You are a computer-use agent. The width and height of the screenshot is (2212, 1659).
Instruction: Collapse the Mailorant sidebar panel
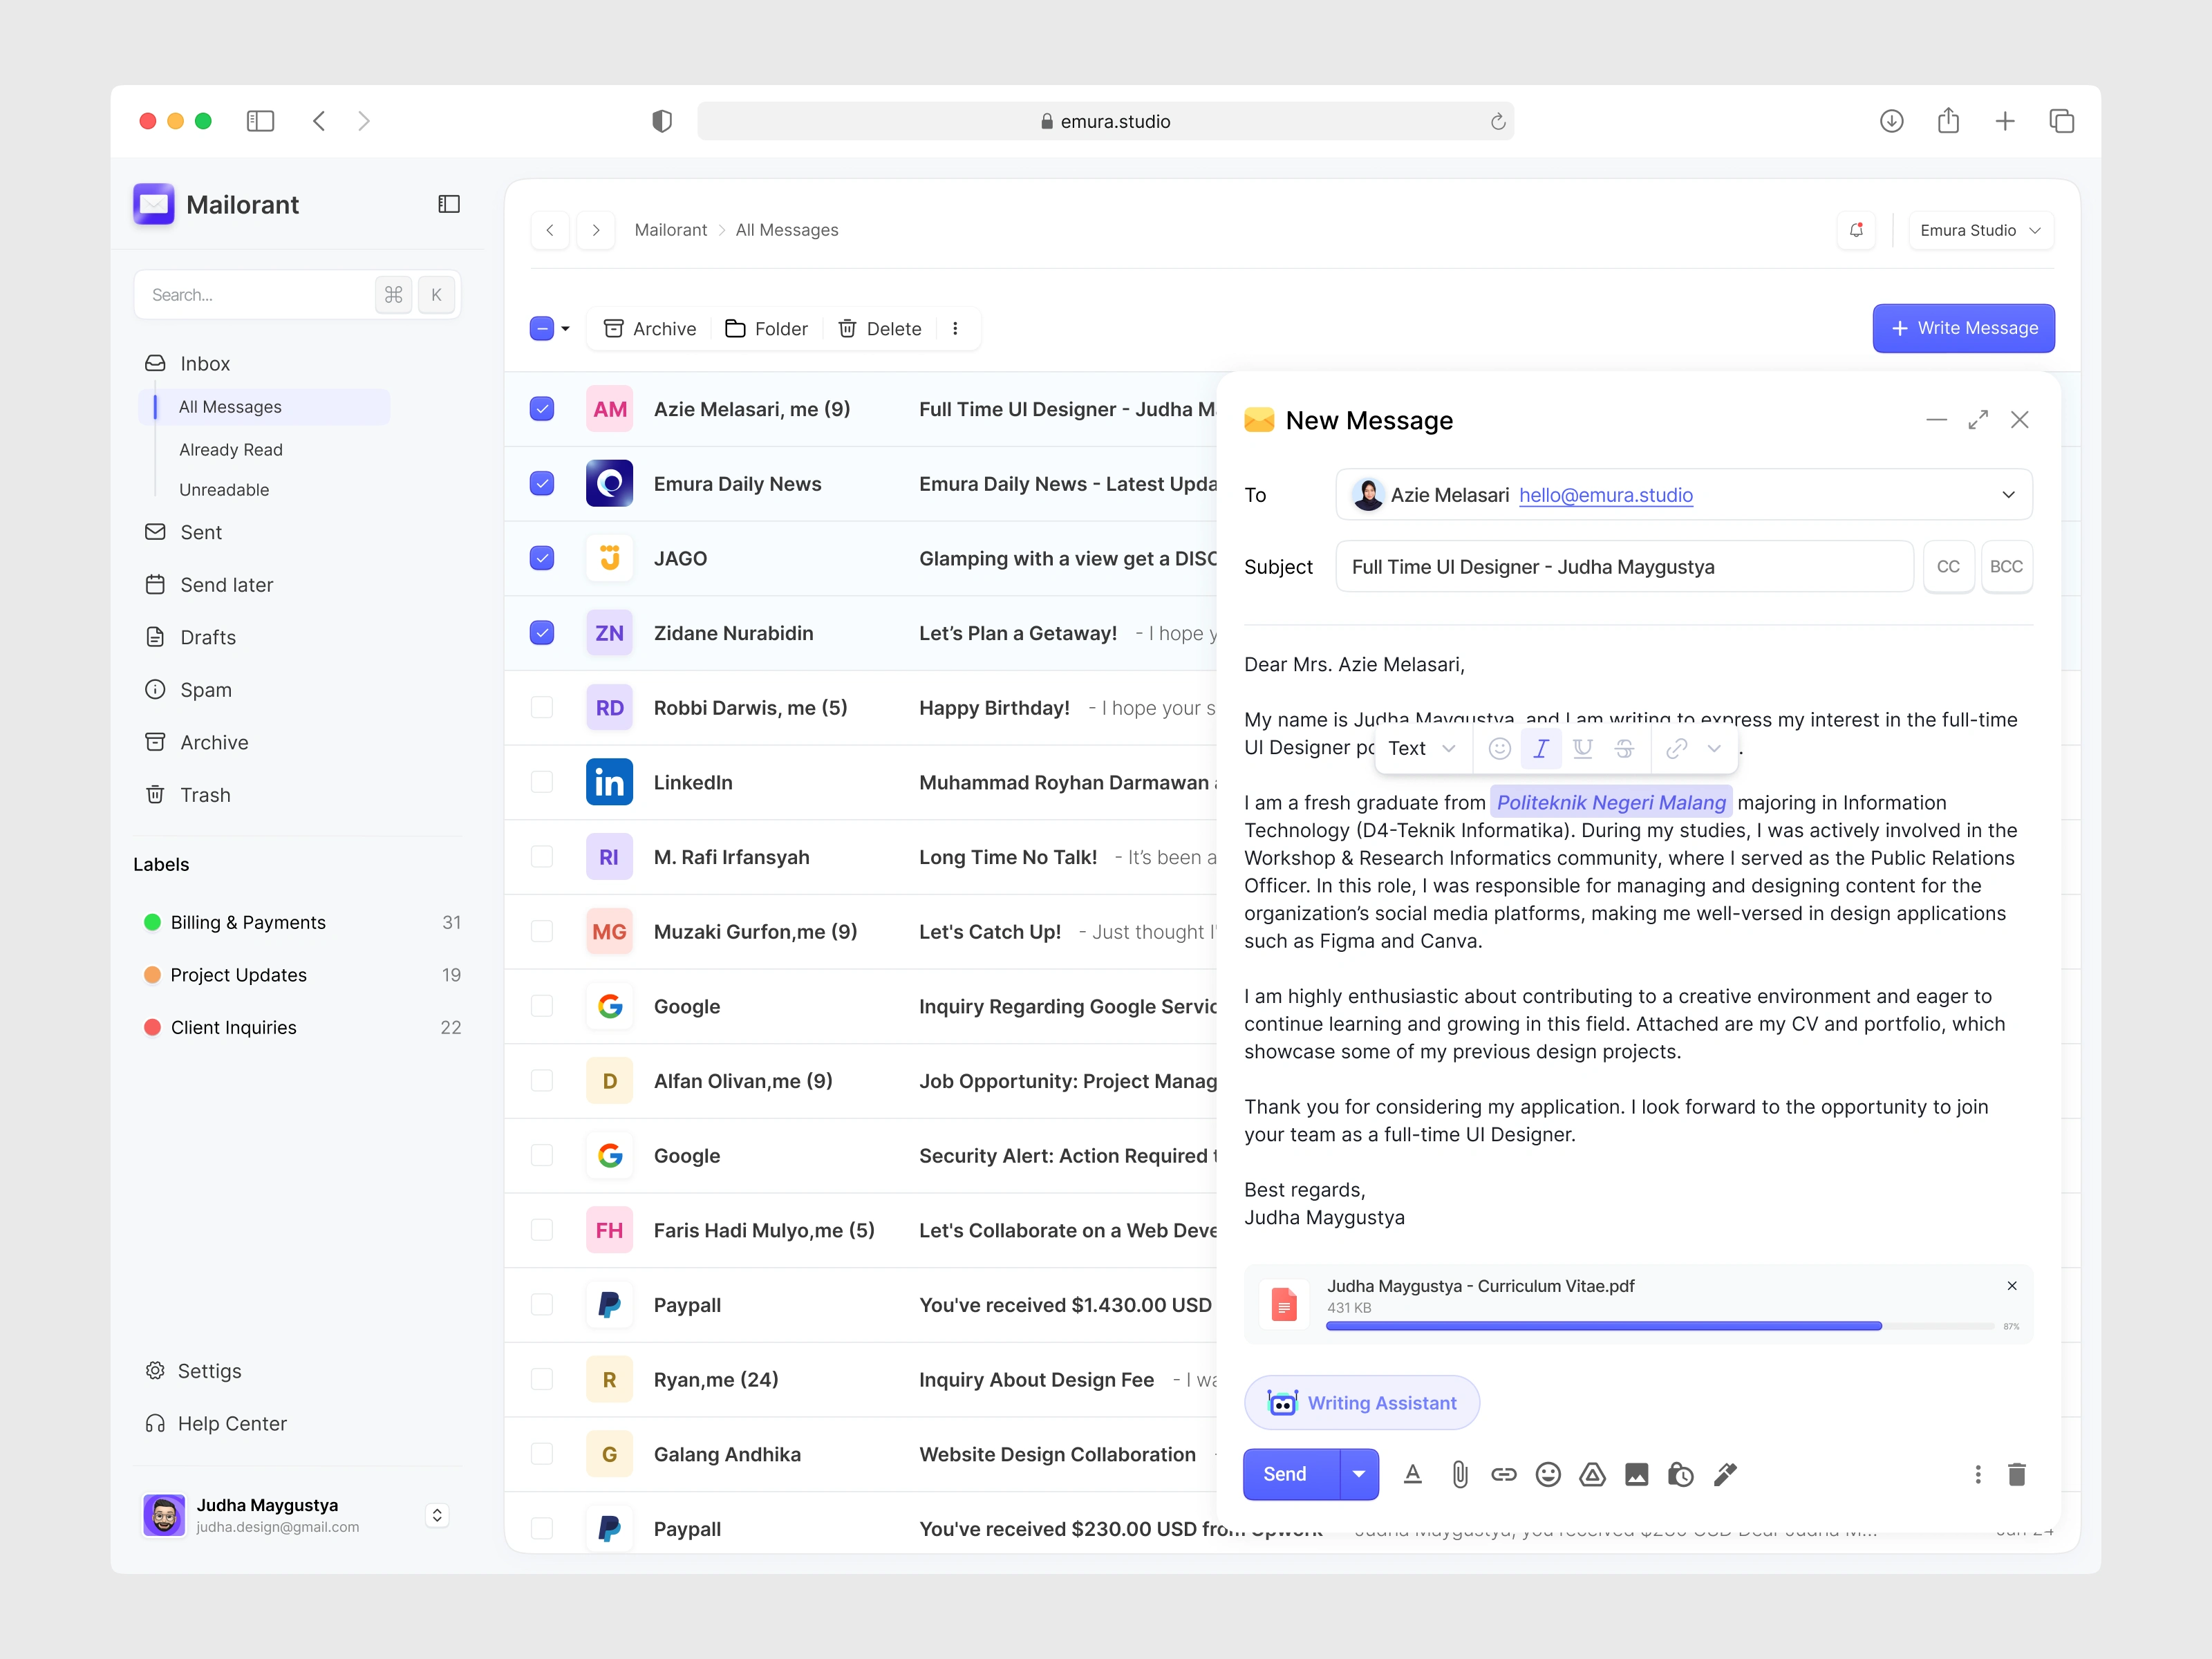449,204
